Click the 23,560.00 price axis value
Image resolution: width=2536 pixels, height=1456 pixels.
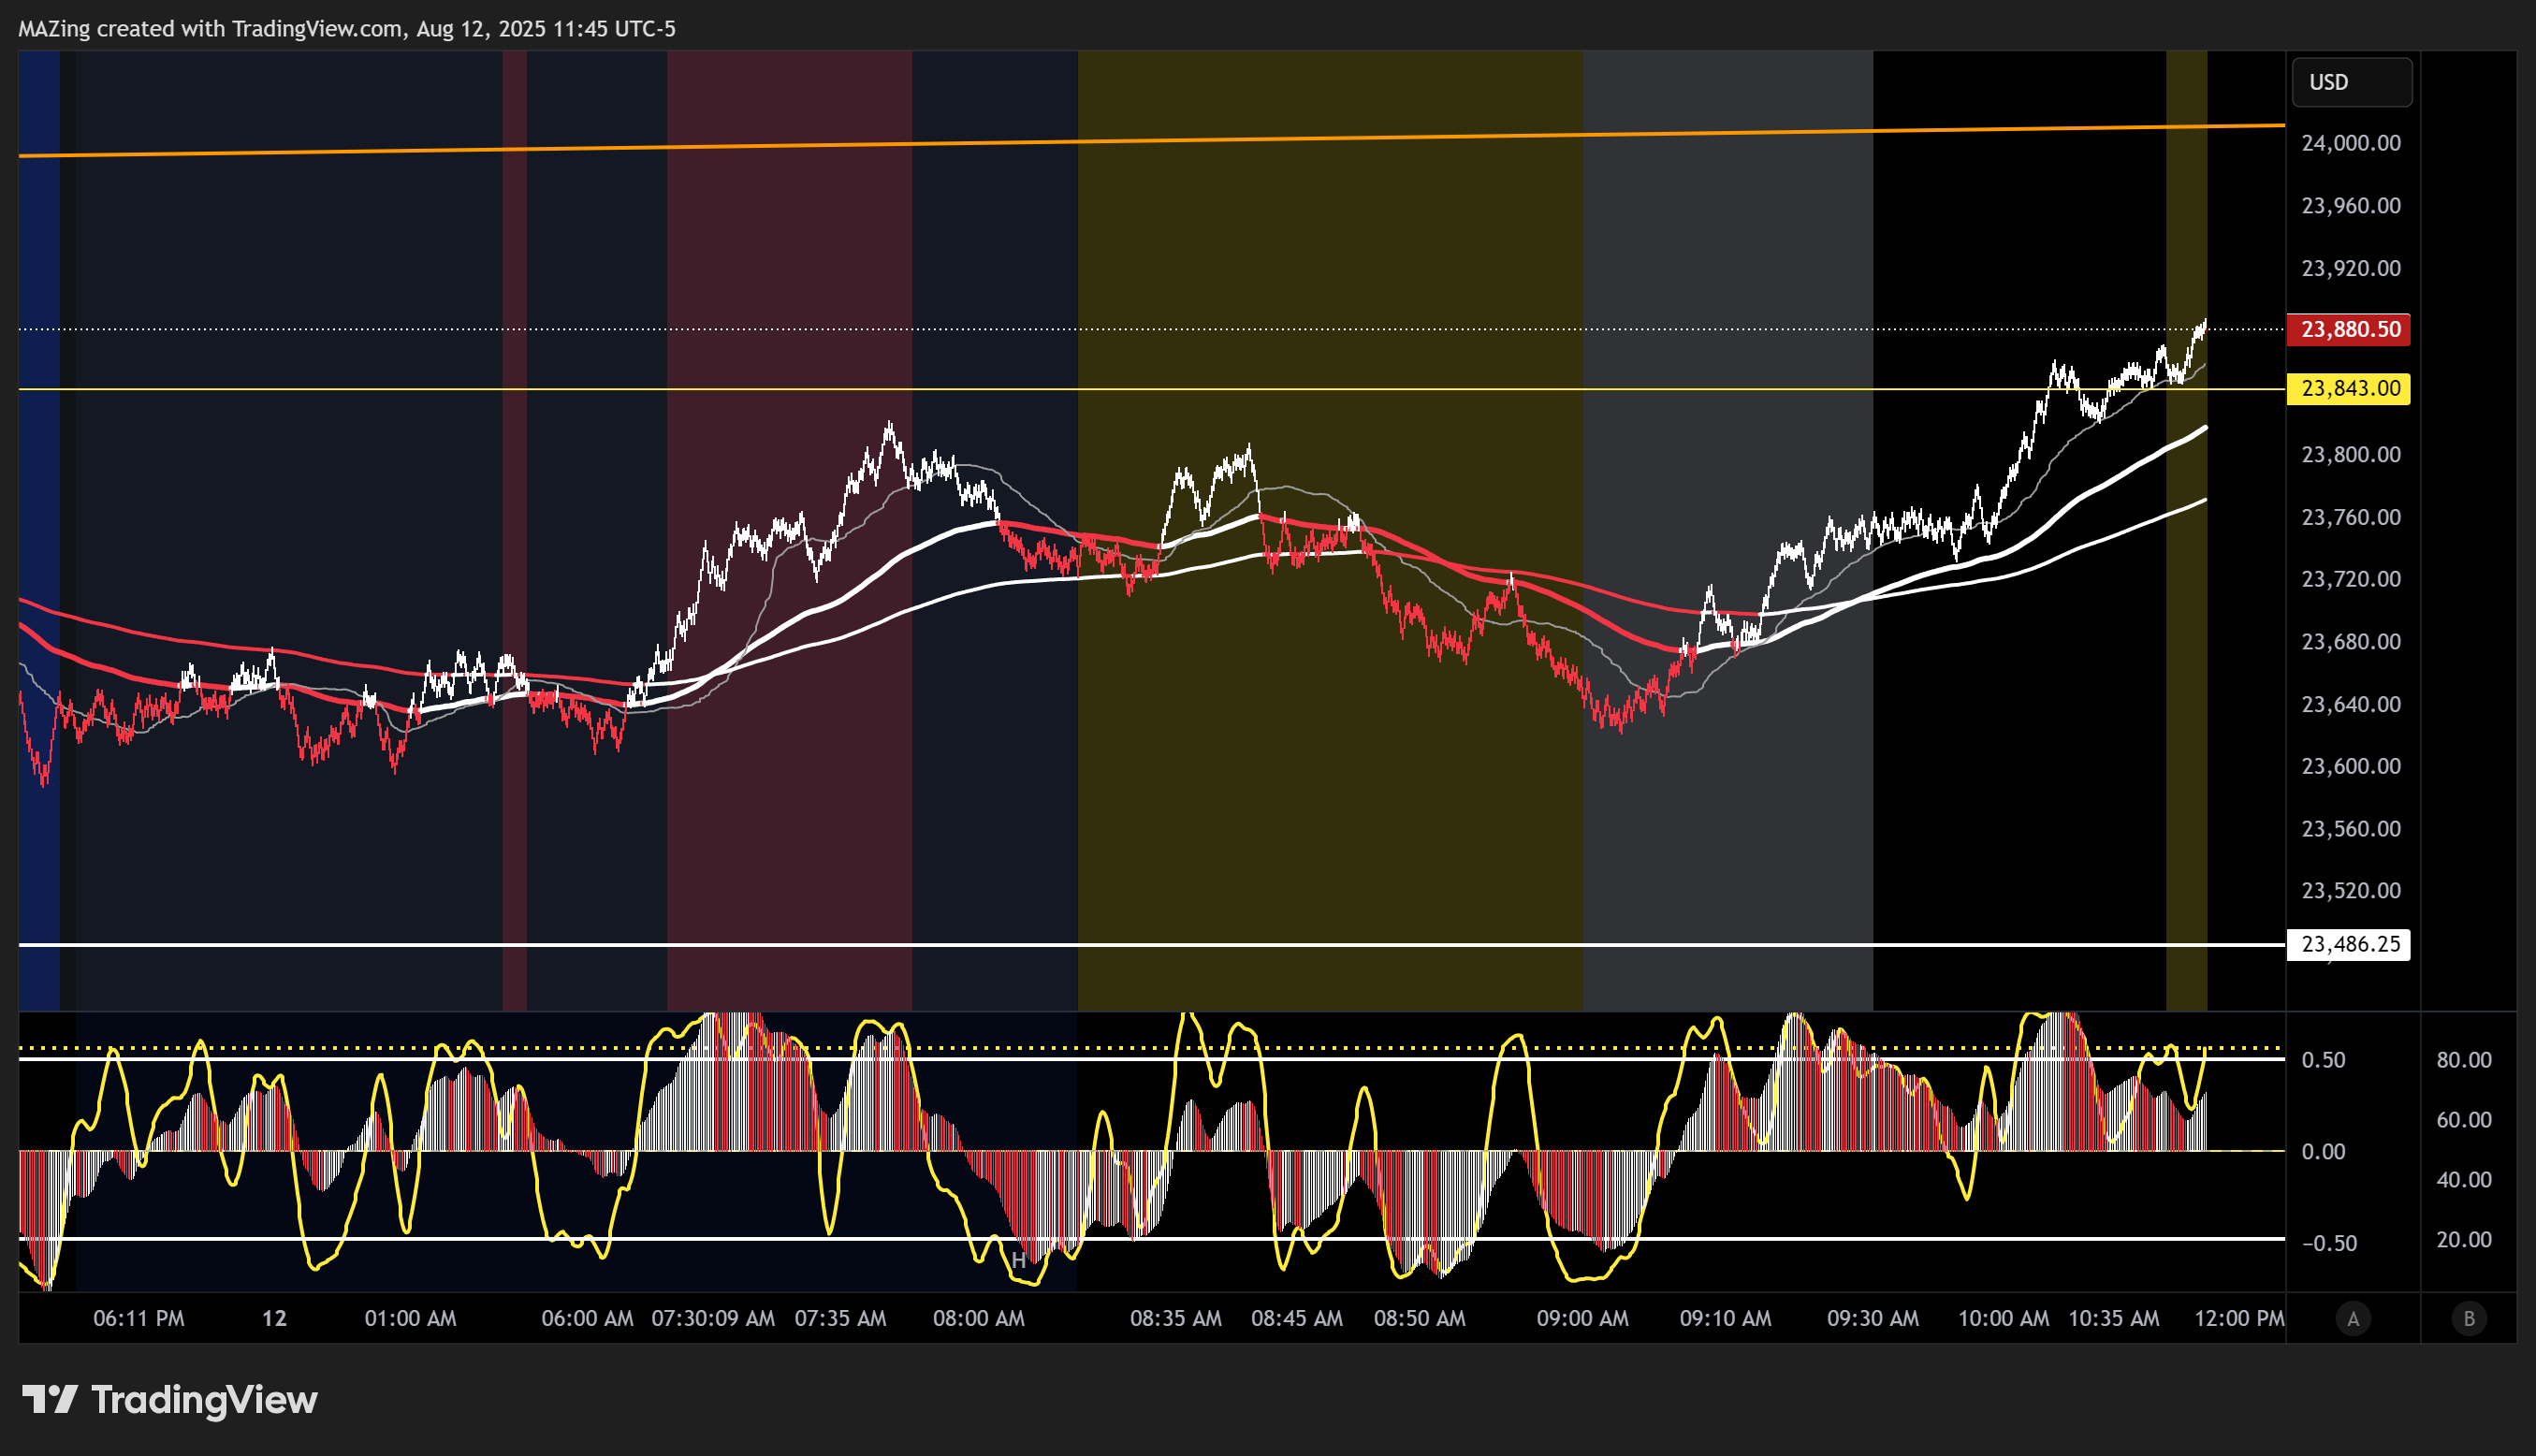tap(2350, 829)
